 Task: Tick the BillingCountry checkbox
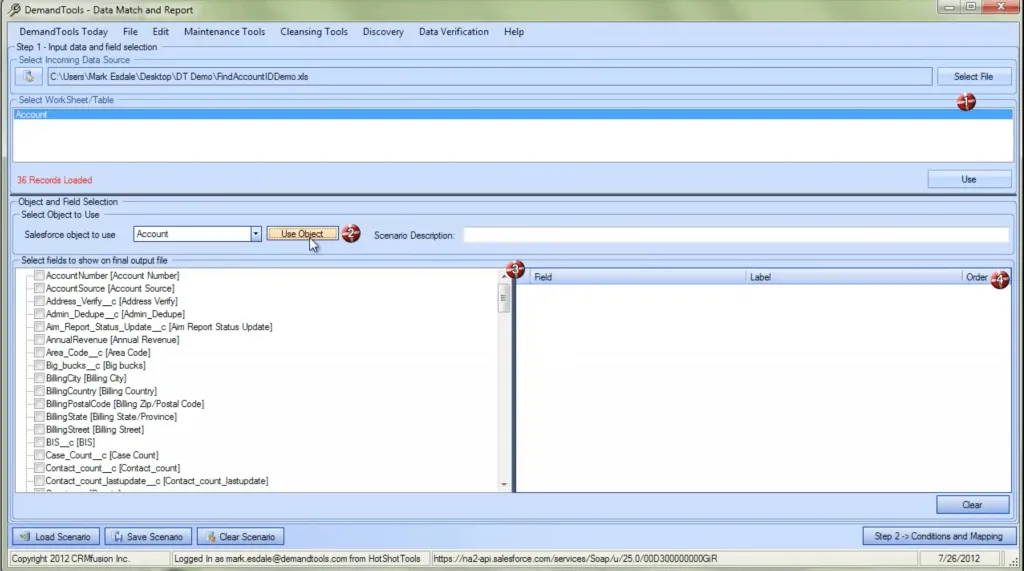click(39, 391)
